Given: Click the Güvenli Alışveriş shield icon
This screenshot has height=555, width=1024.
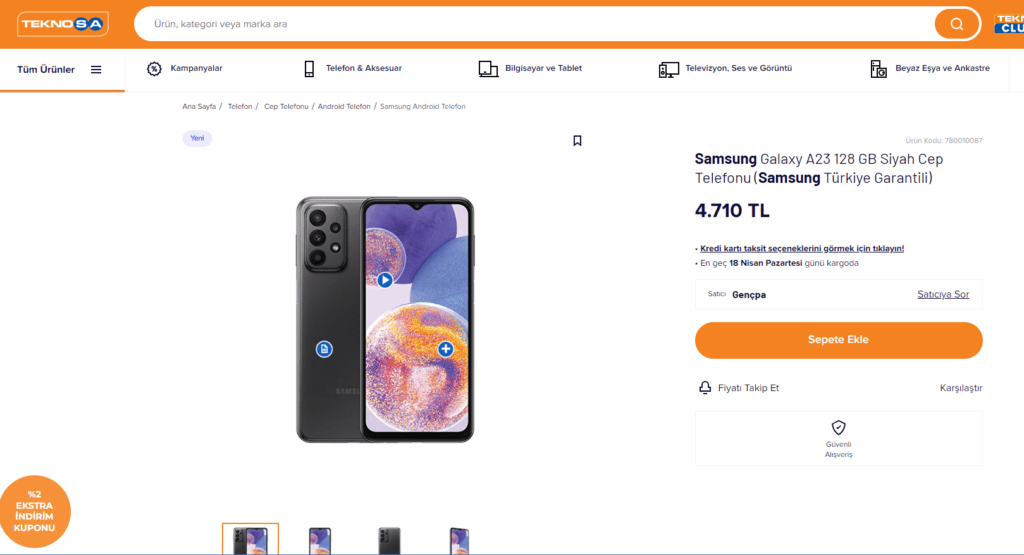Looking at the screenshot, I should pyautogui.click(x=838, y=427).
